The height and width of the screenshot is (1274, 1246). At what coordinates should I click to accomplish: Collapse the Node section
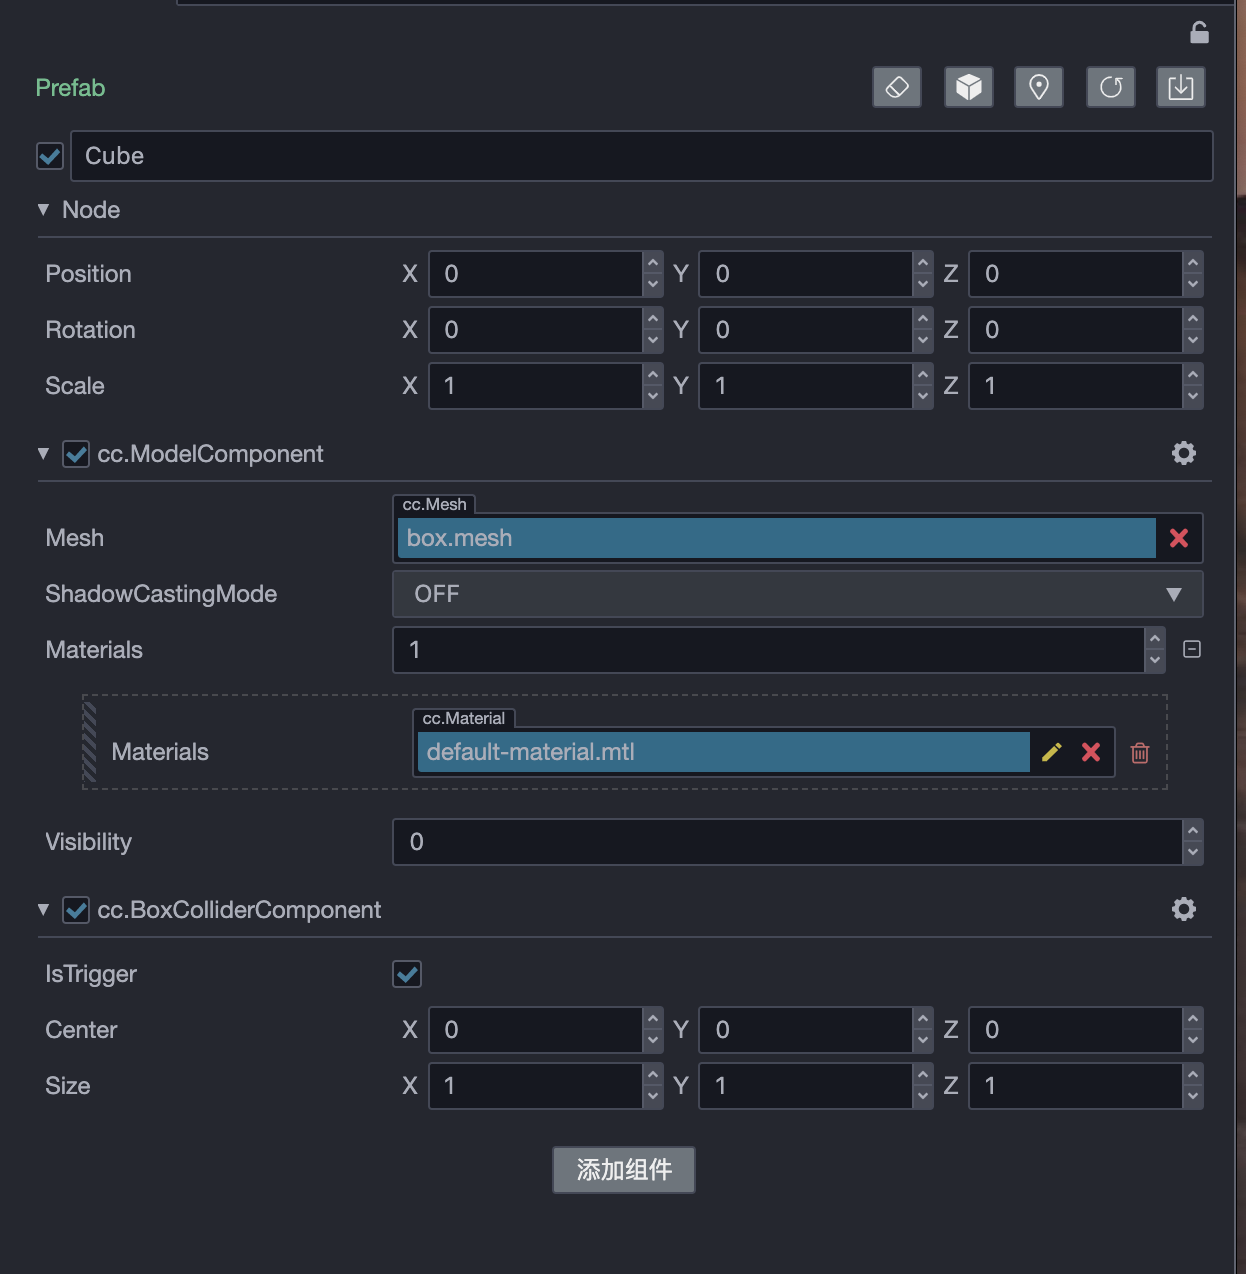(43, 210)
